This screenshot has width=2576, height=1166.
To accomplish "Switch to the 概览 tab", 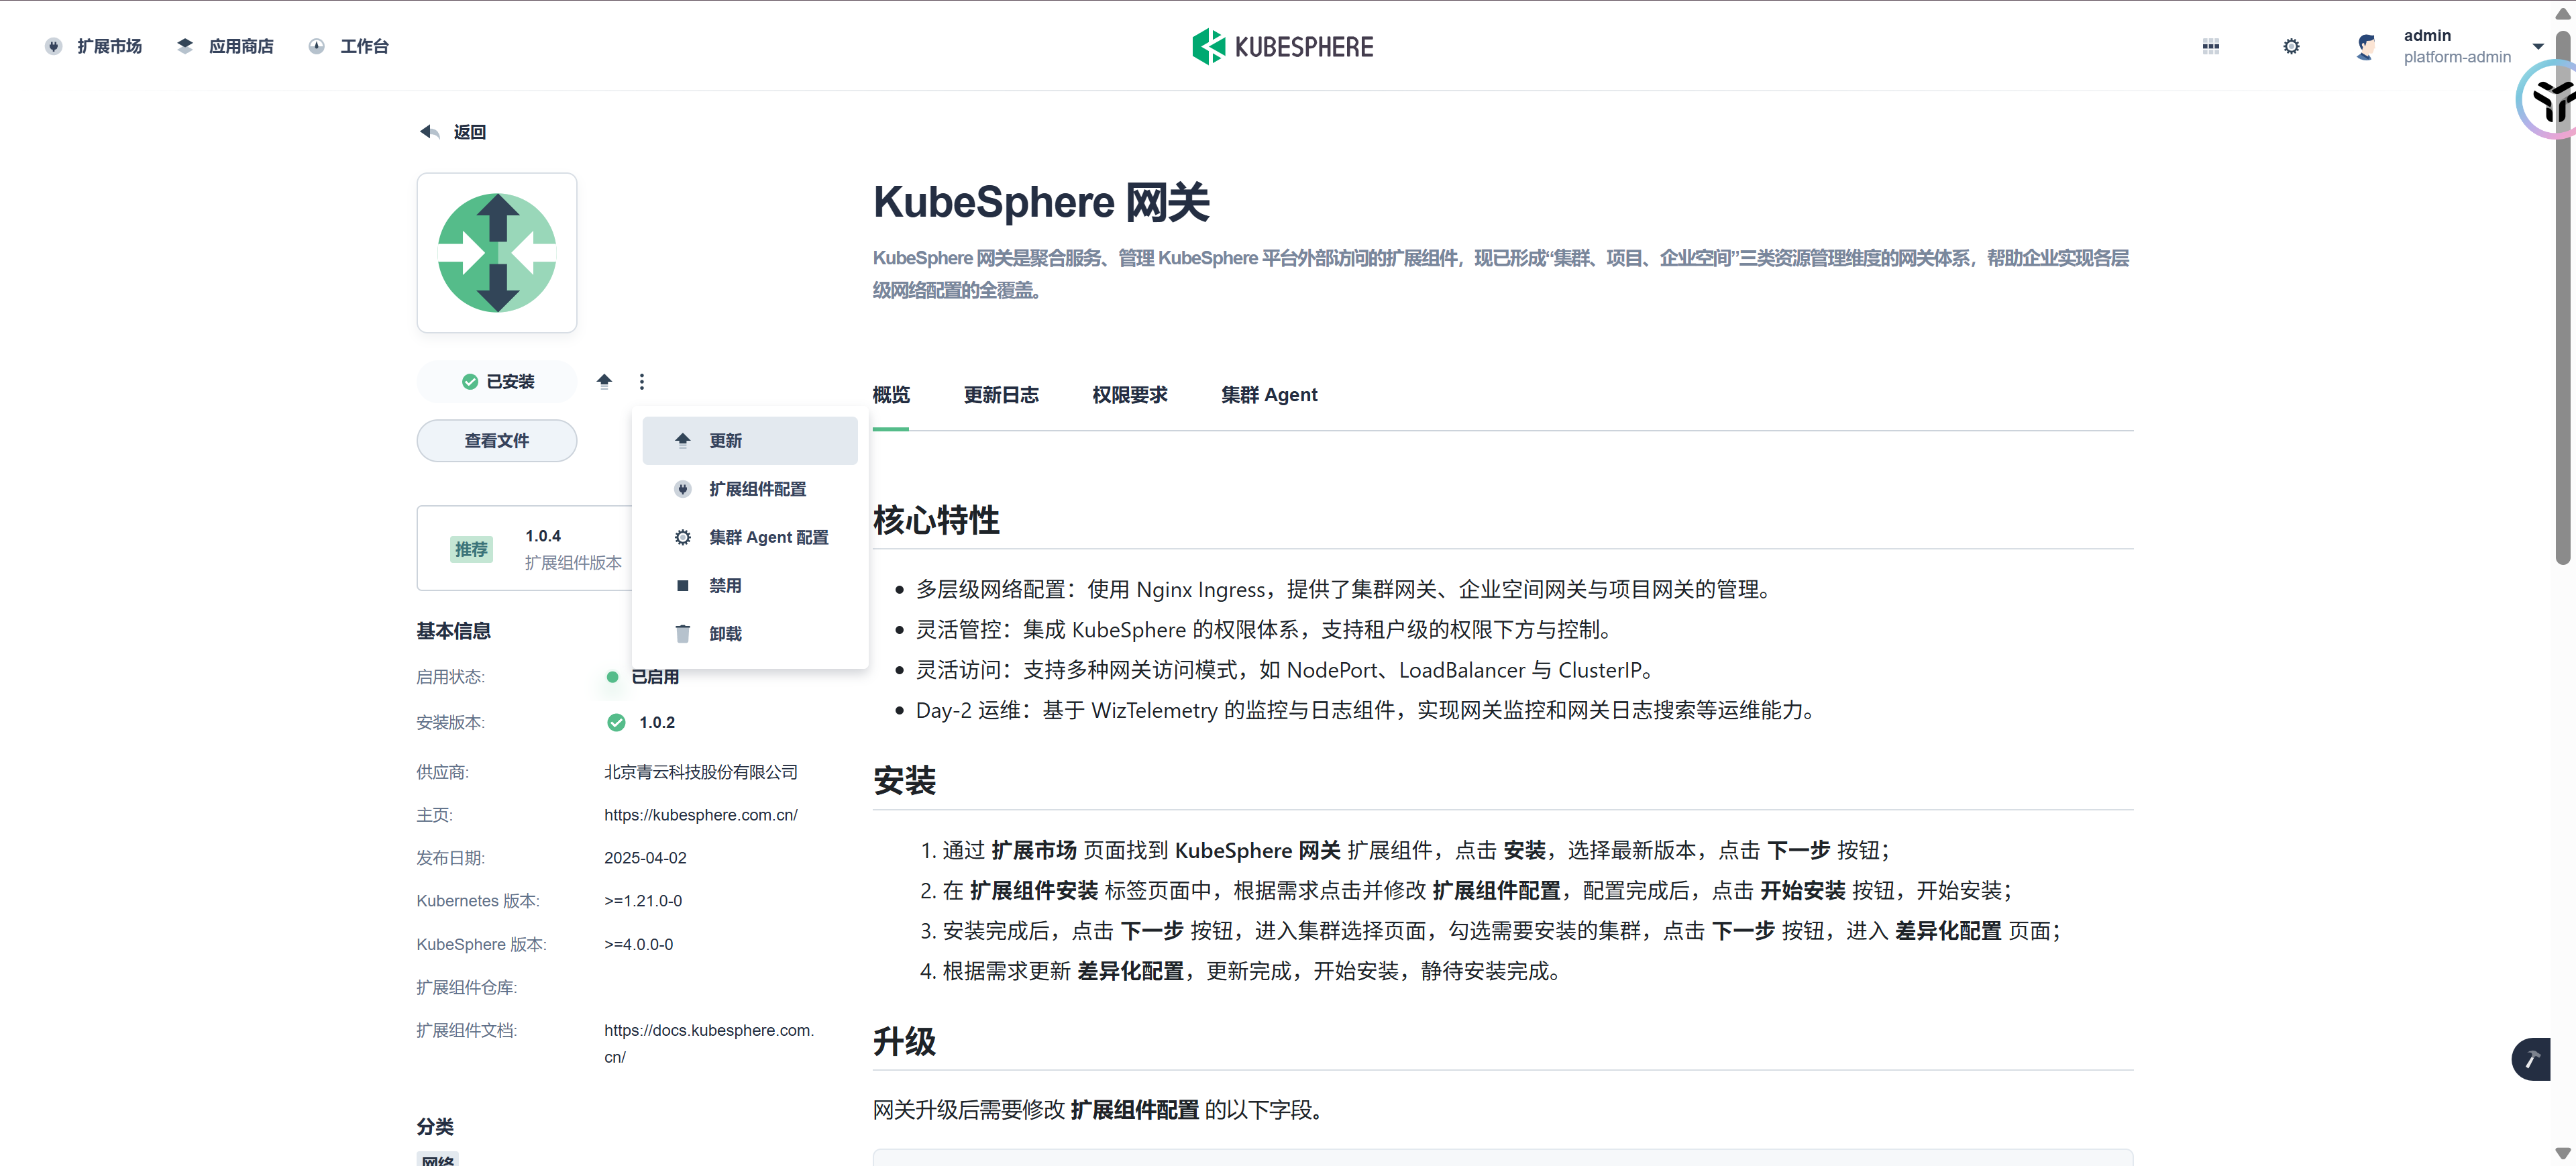I will pyautogui.click(x=891, y=395).
